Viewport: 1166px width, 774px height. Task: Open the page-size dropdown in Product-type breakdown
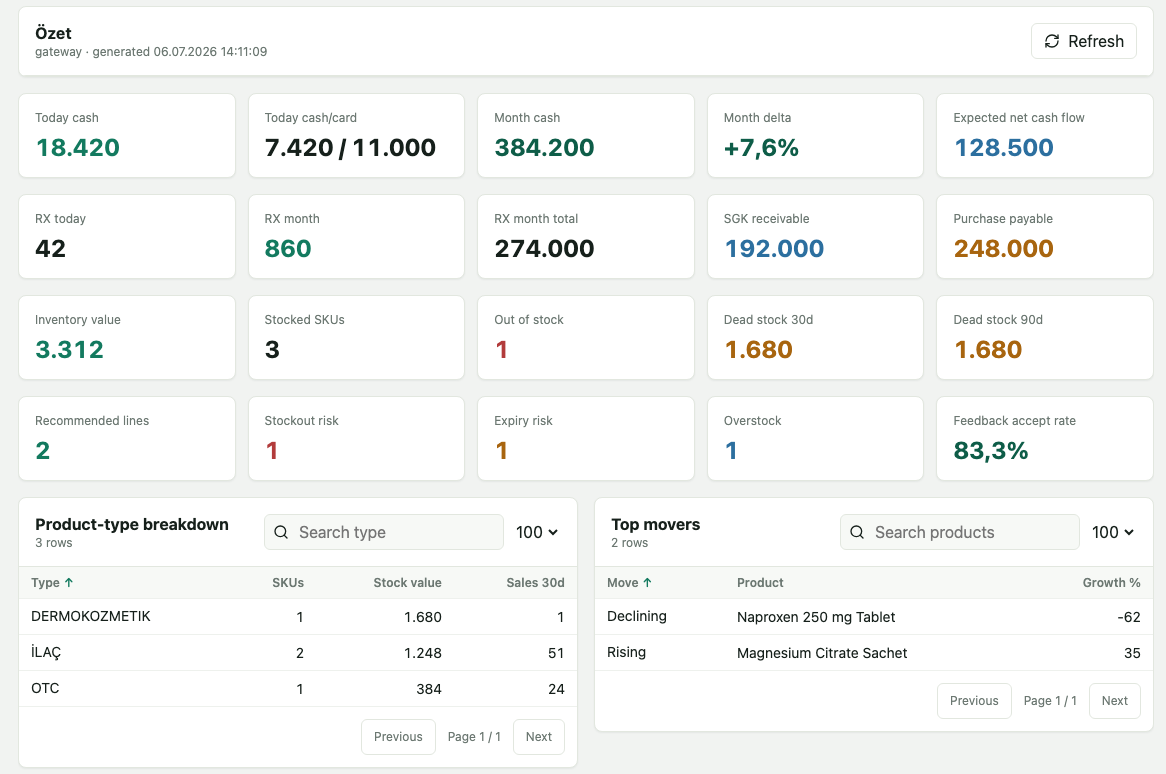tap(537, 532)
